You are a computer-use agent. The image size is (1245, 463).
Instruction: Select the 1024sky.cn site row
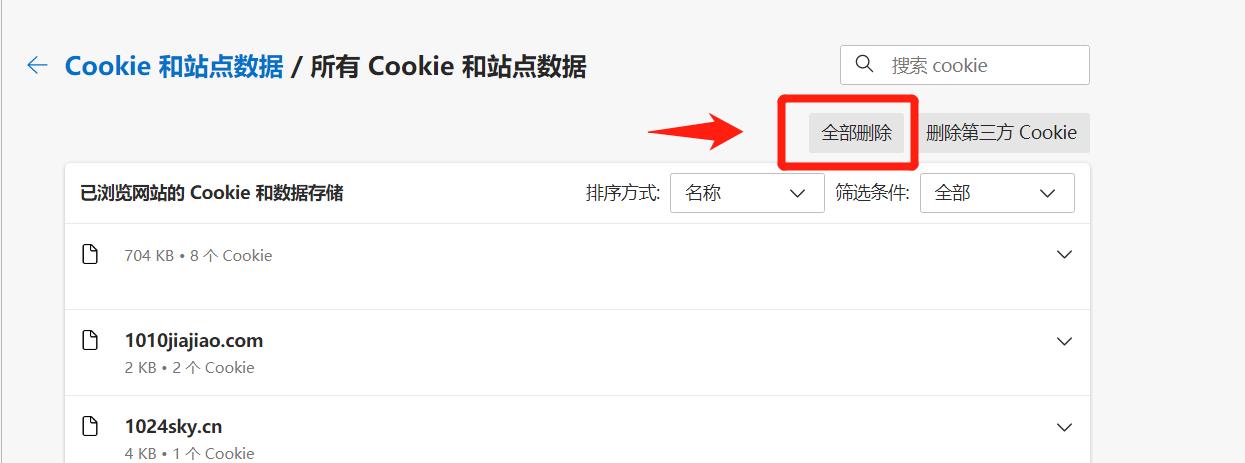[577, 430]
